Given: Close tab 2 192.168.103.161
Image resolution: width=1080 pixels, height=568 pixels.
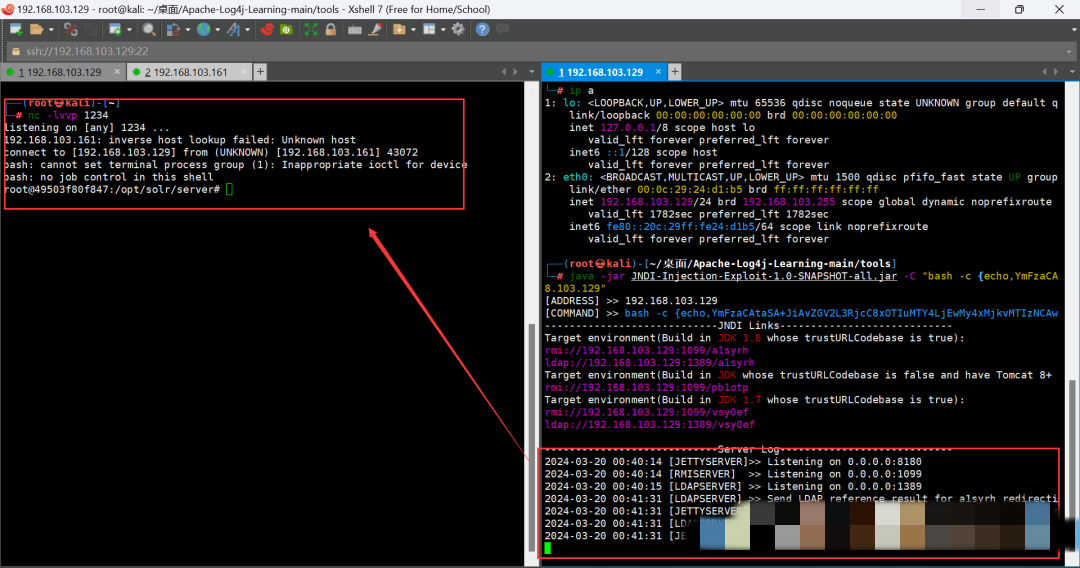Looking at the screenshot, I should [244, 72].
